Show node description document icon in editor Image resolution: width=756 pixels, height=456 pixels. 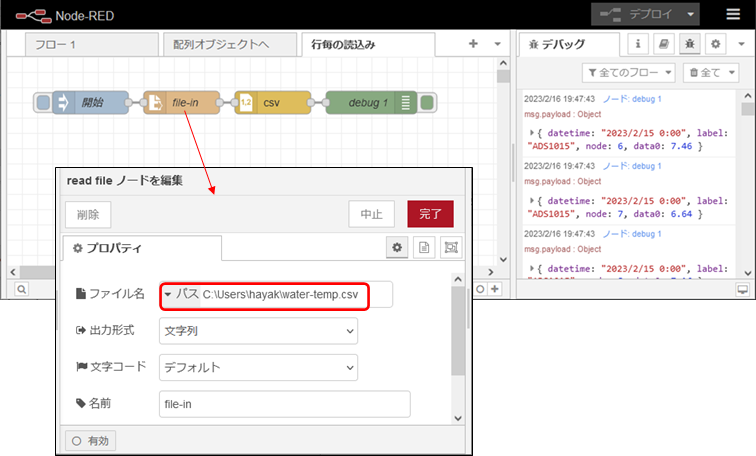pos(424,247)
